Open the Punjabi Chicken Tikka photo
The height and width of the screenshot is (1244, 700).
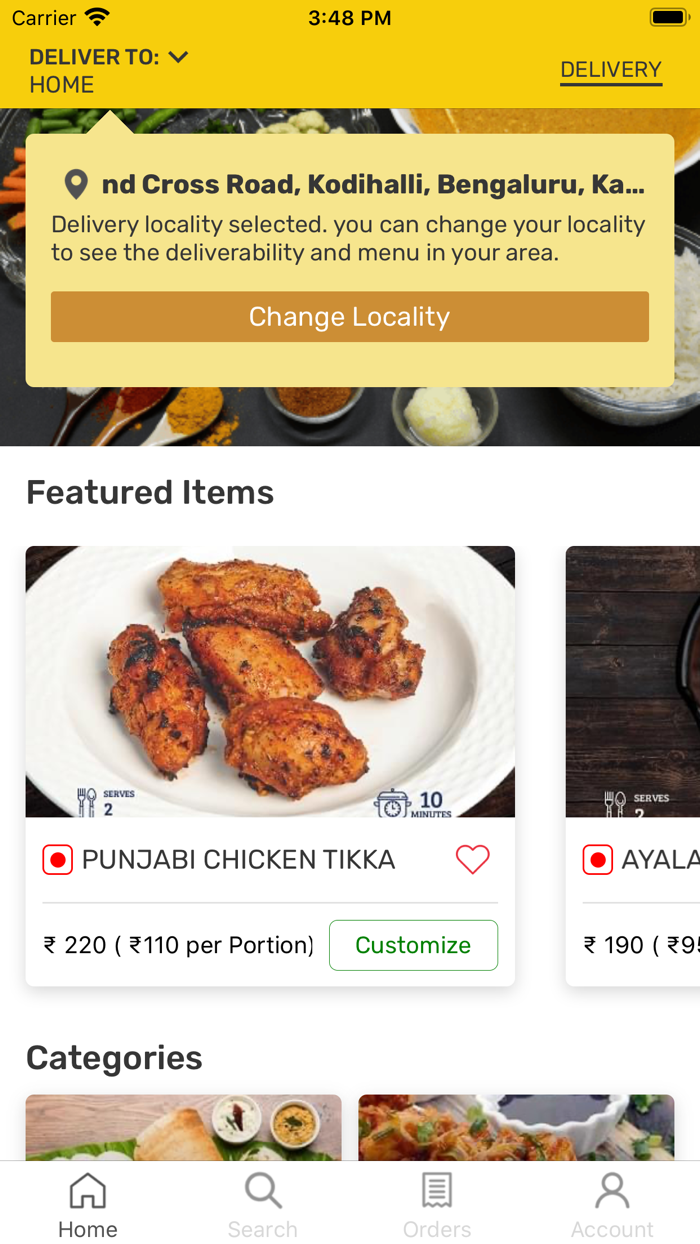pyautogui.click(x=270, y=680)
